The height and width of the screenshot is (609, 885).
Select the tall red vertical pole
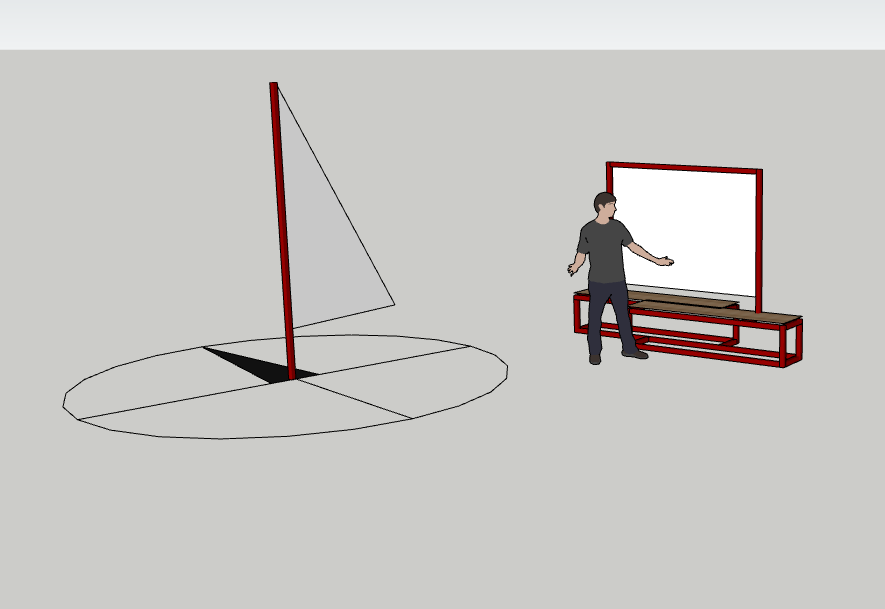pyautogui.click(x=282, y=230)
